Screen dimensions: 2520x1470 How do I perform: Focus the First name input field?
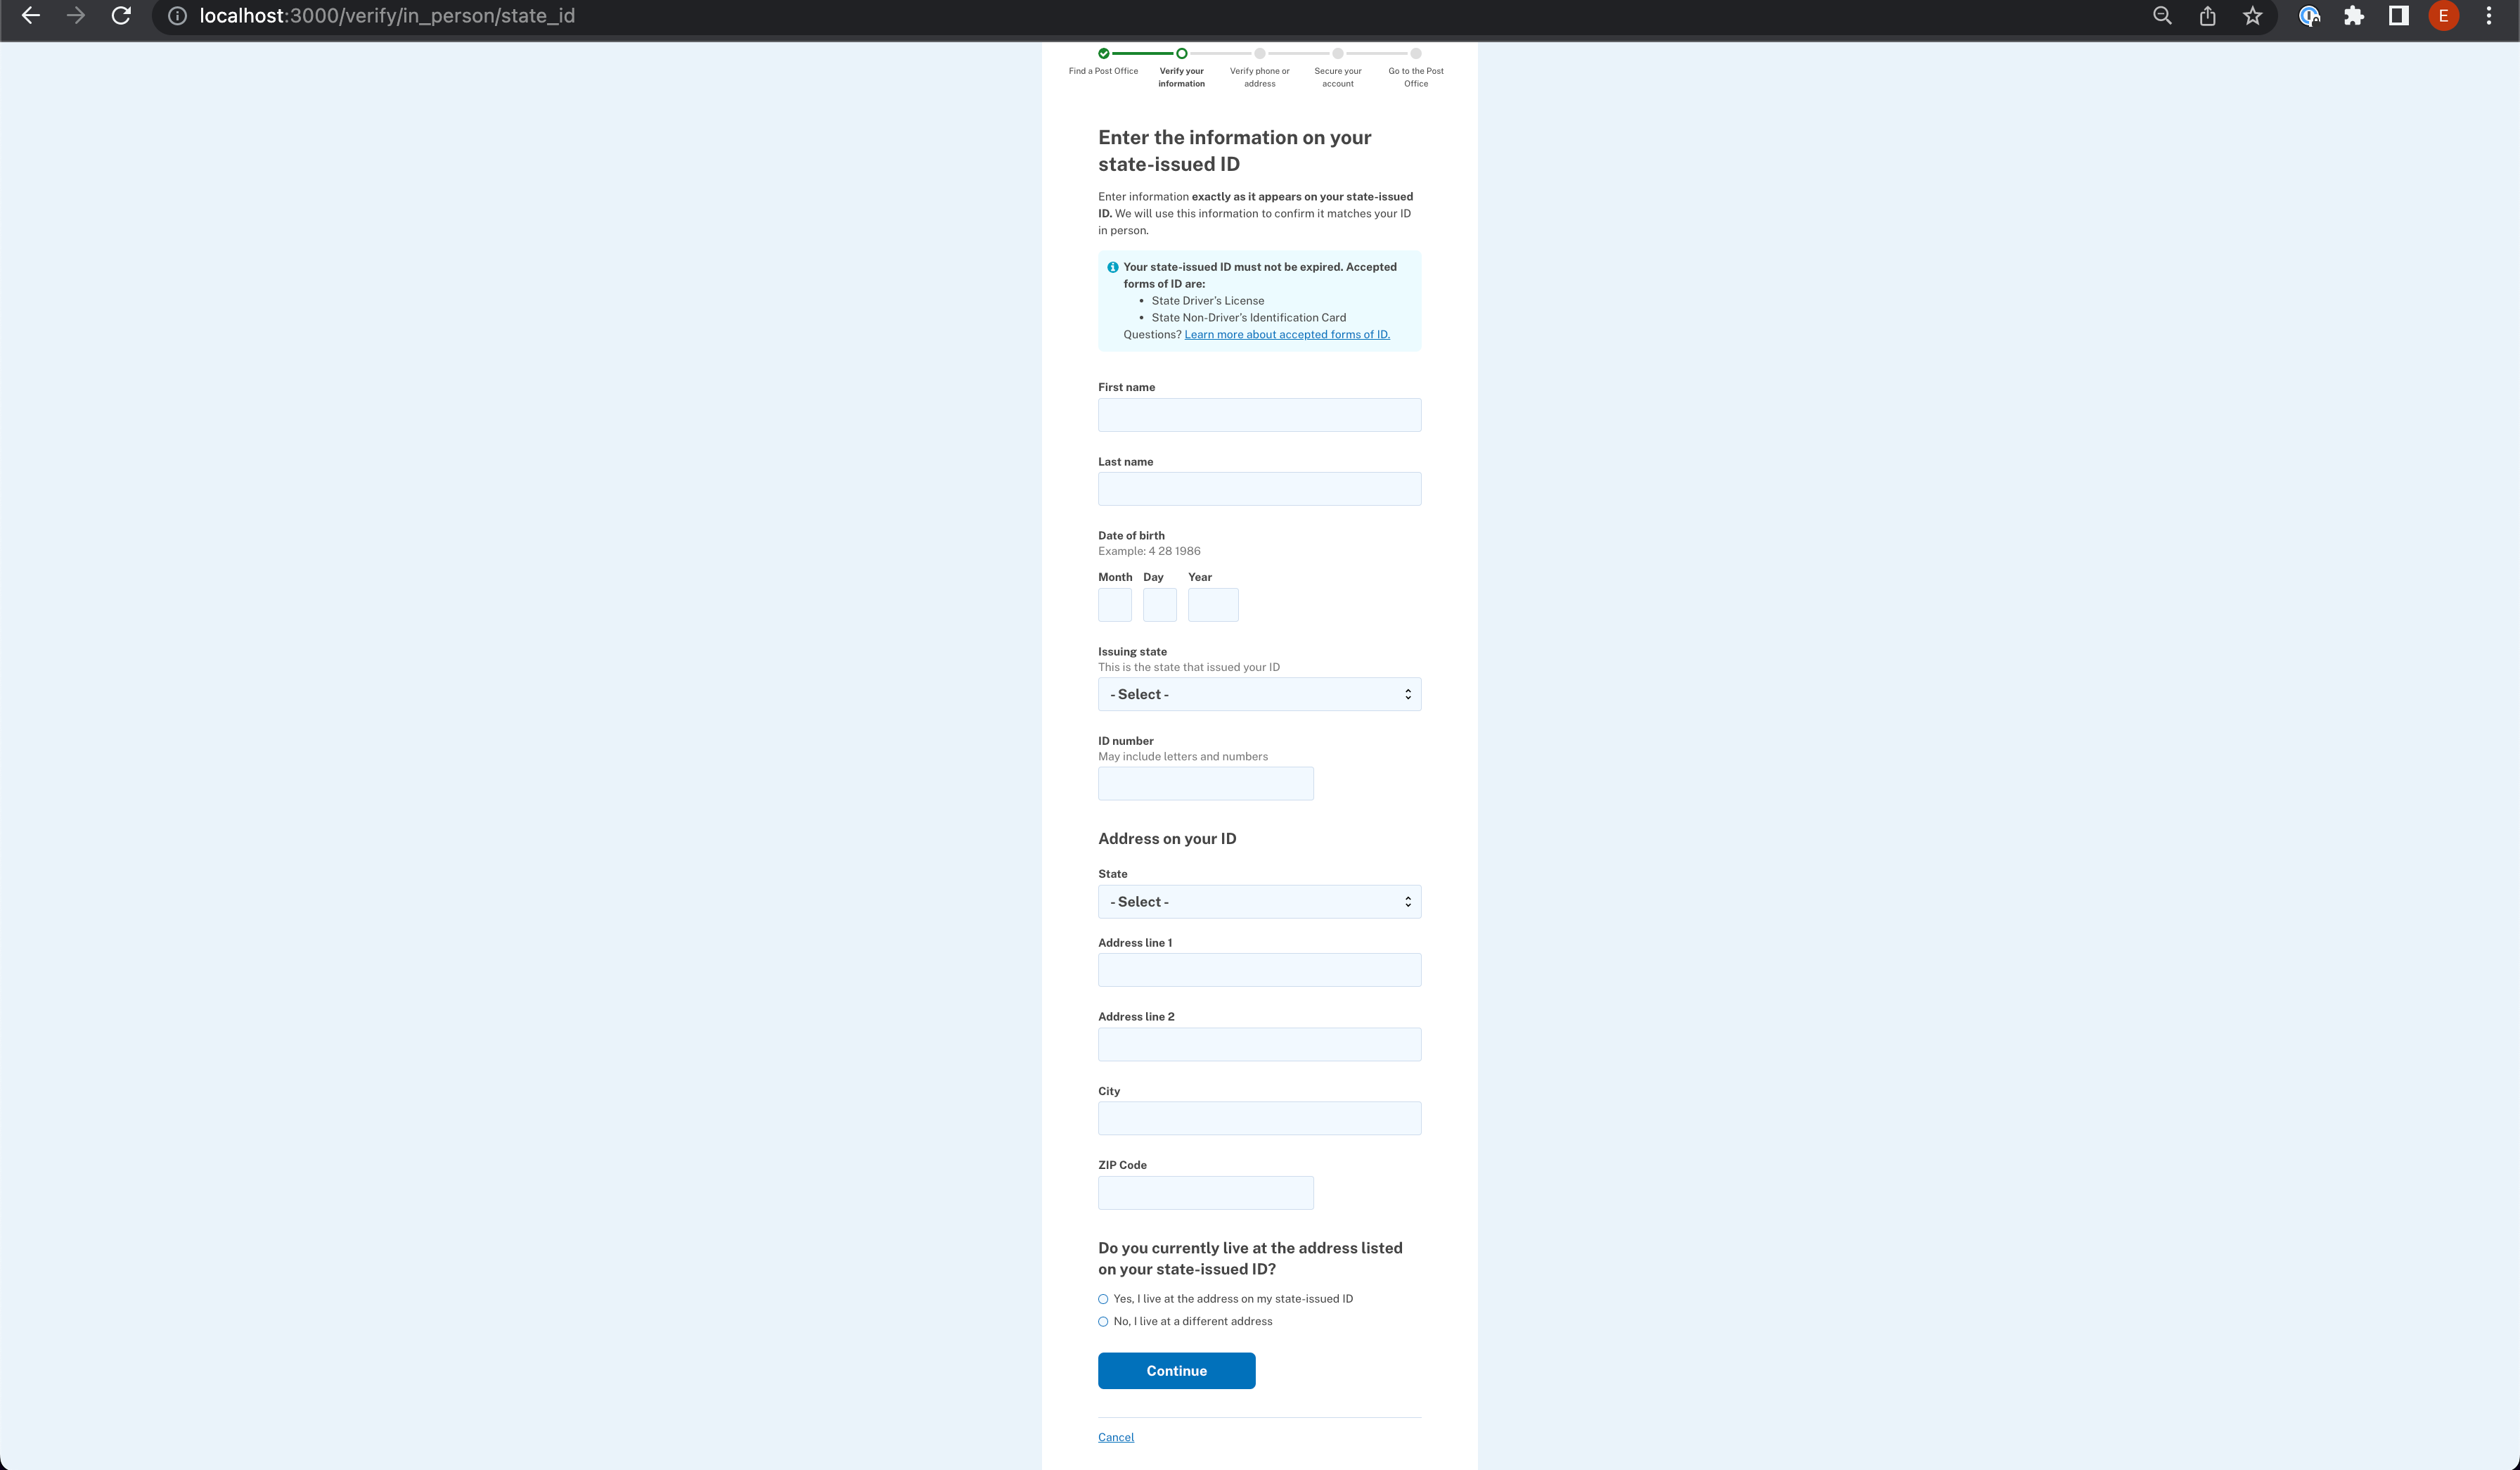1259,415
